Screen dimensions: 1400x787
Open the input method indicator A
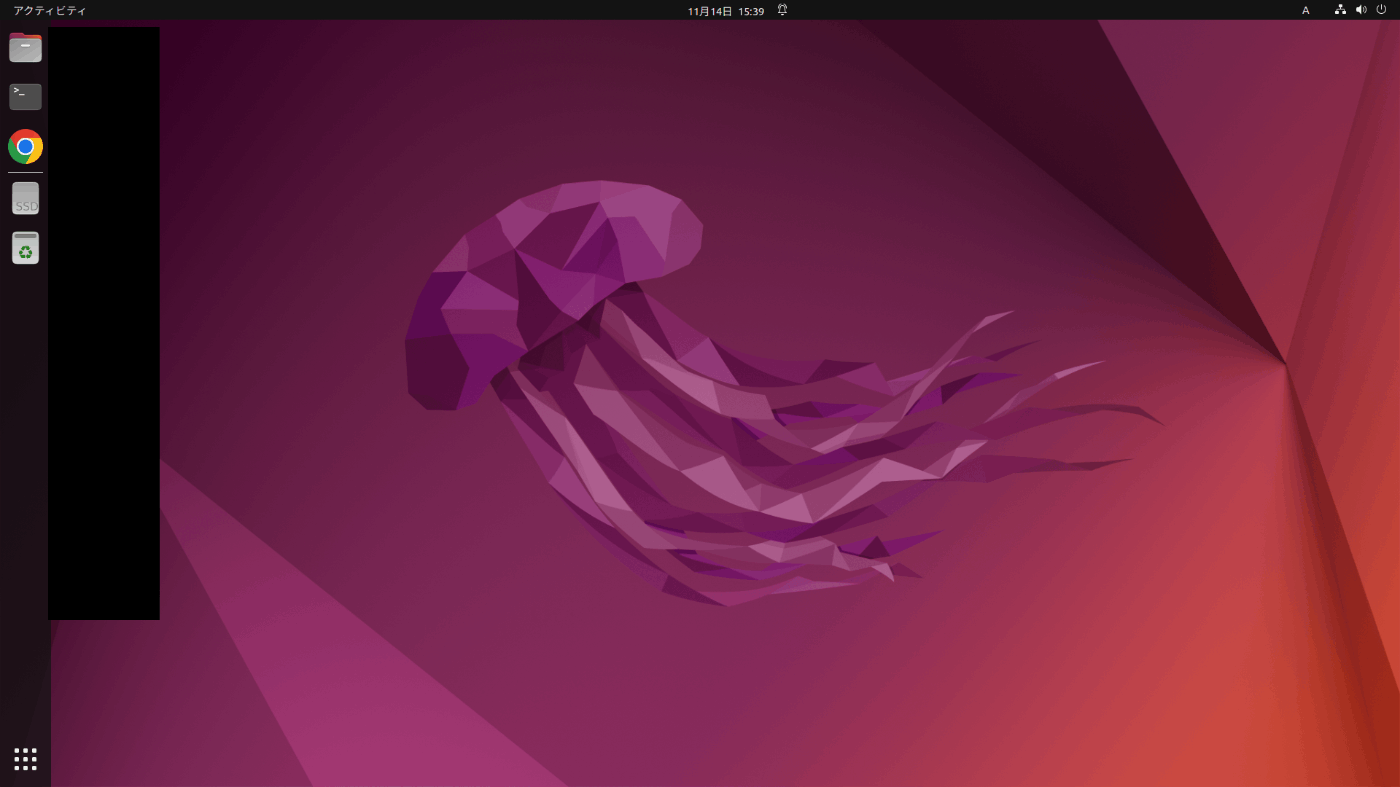tap(1305, 10)
